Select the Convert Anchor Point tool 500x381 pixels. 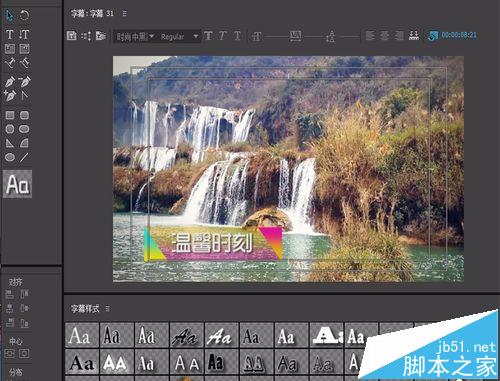pyautogui.click(x=24, y=96)
